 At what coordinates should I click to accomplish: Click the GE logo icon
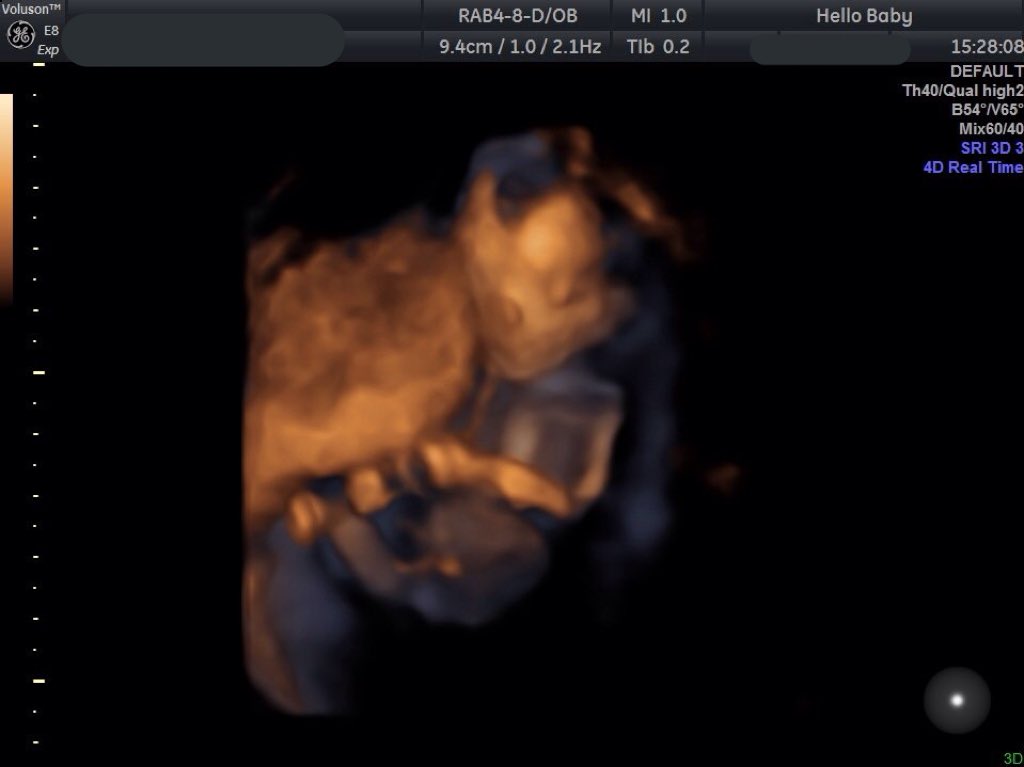[20, 35]
